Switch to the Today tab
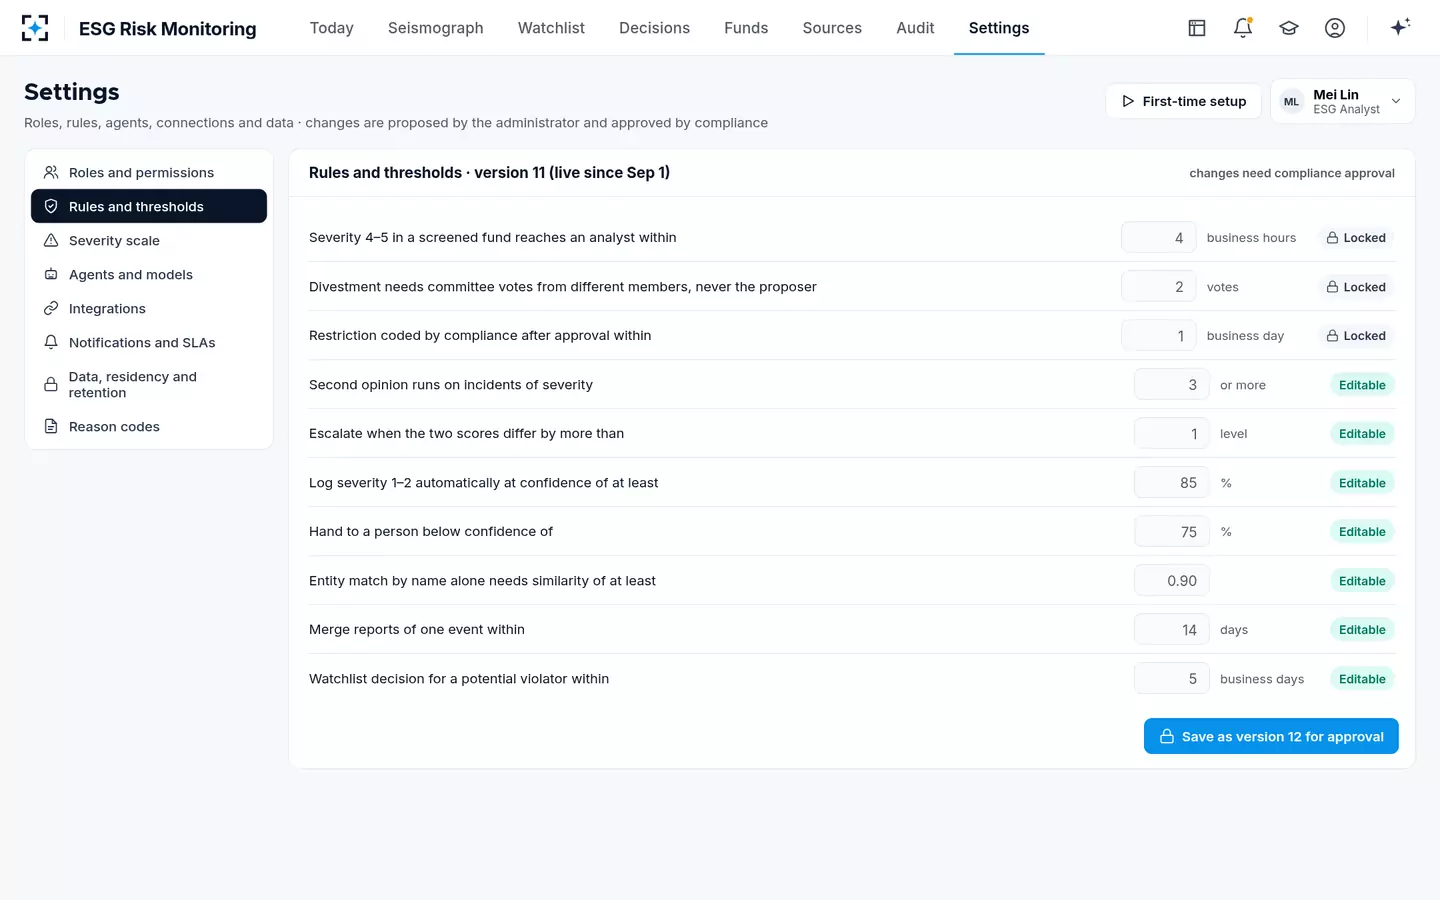Screen dimensions: 1440x900 332,28
